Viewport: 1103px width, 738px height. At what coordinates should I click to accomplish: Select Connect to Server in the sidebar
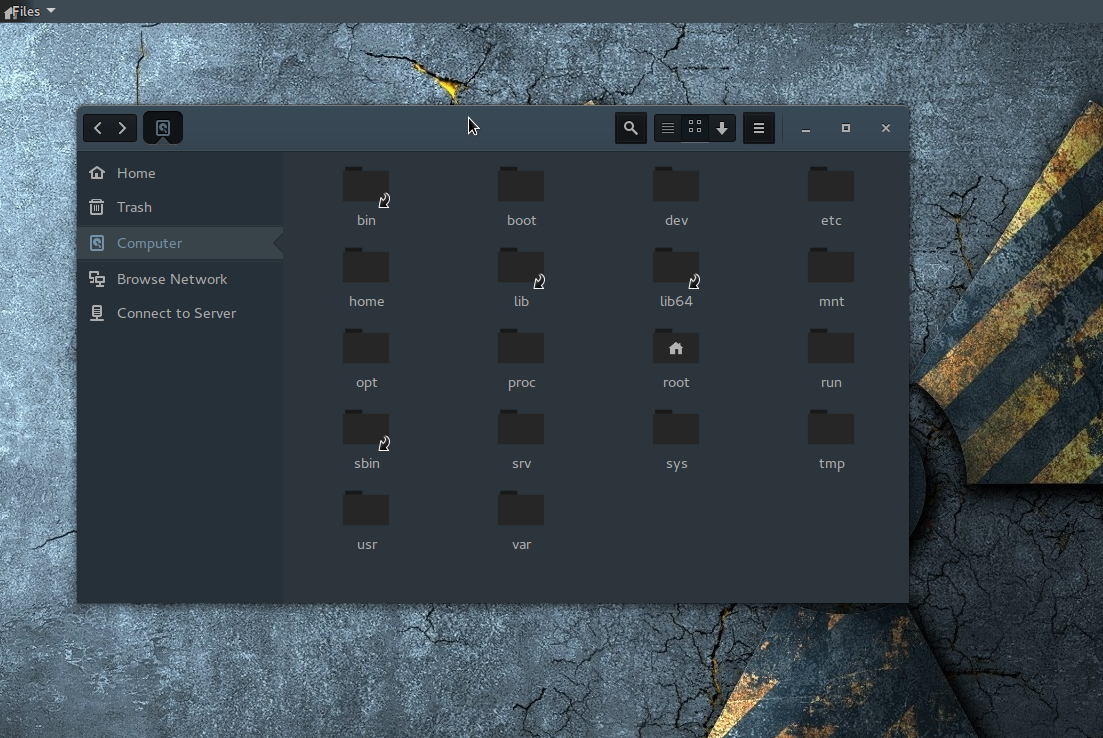(180, 314)
